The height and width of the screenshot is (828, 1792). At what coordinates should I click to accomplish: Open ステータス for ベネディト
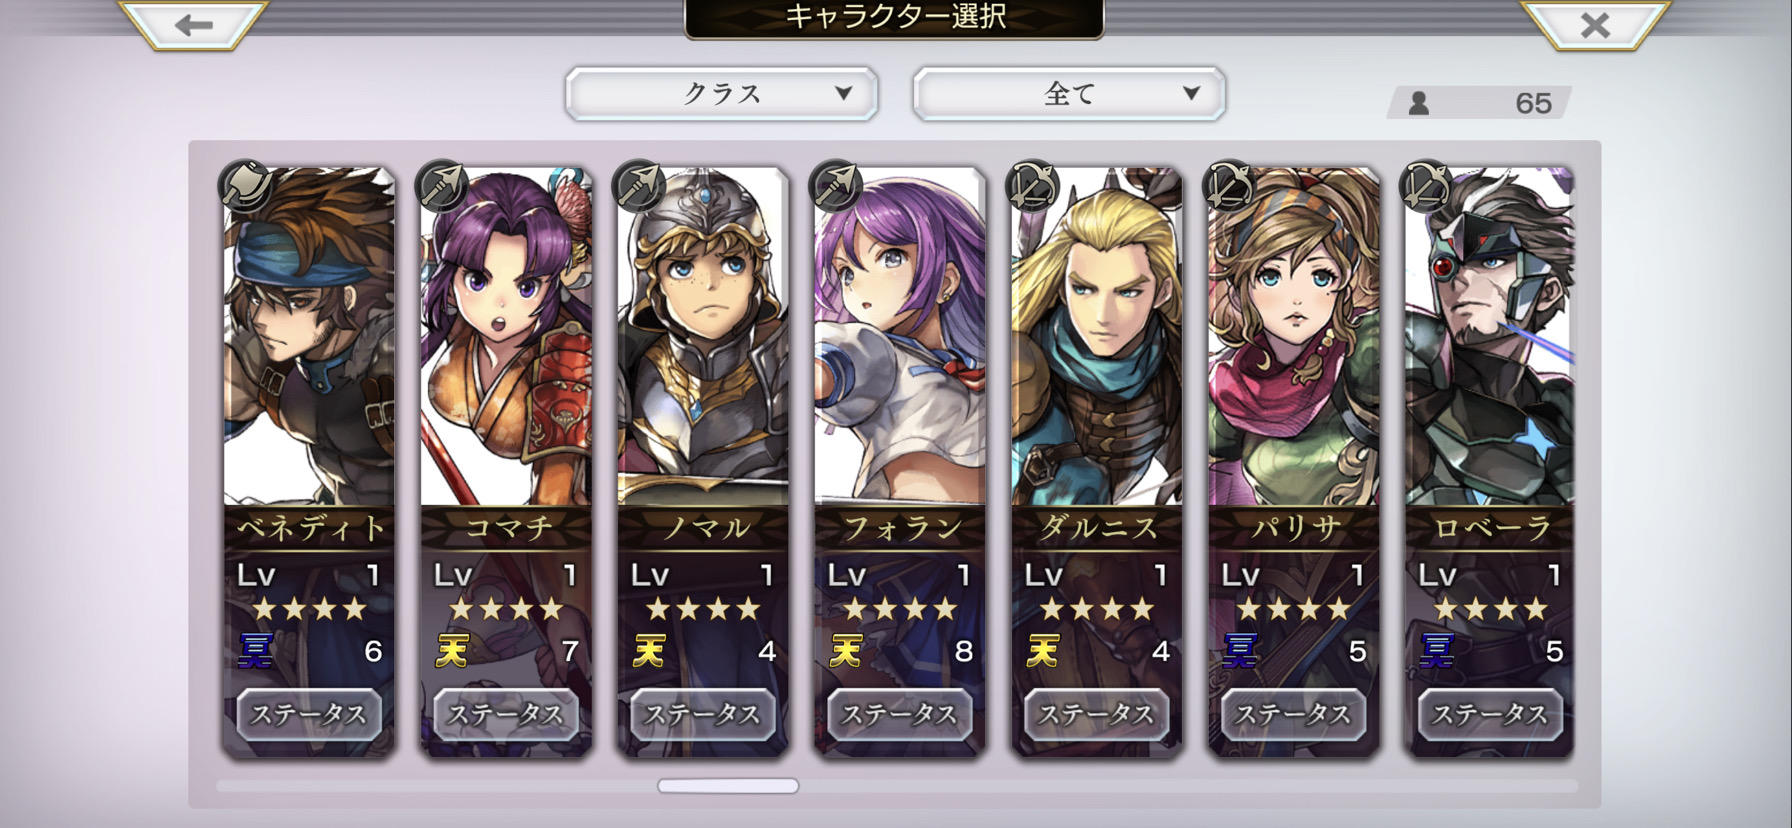(309, 714)
